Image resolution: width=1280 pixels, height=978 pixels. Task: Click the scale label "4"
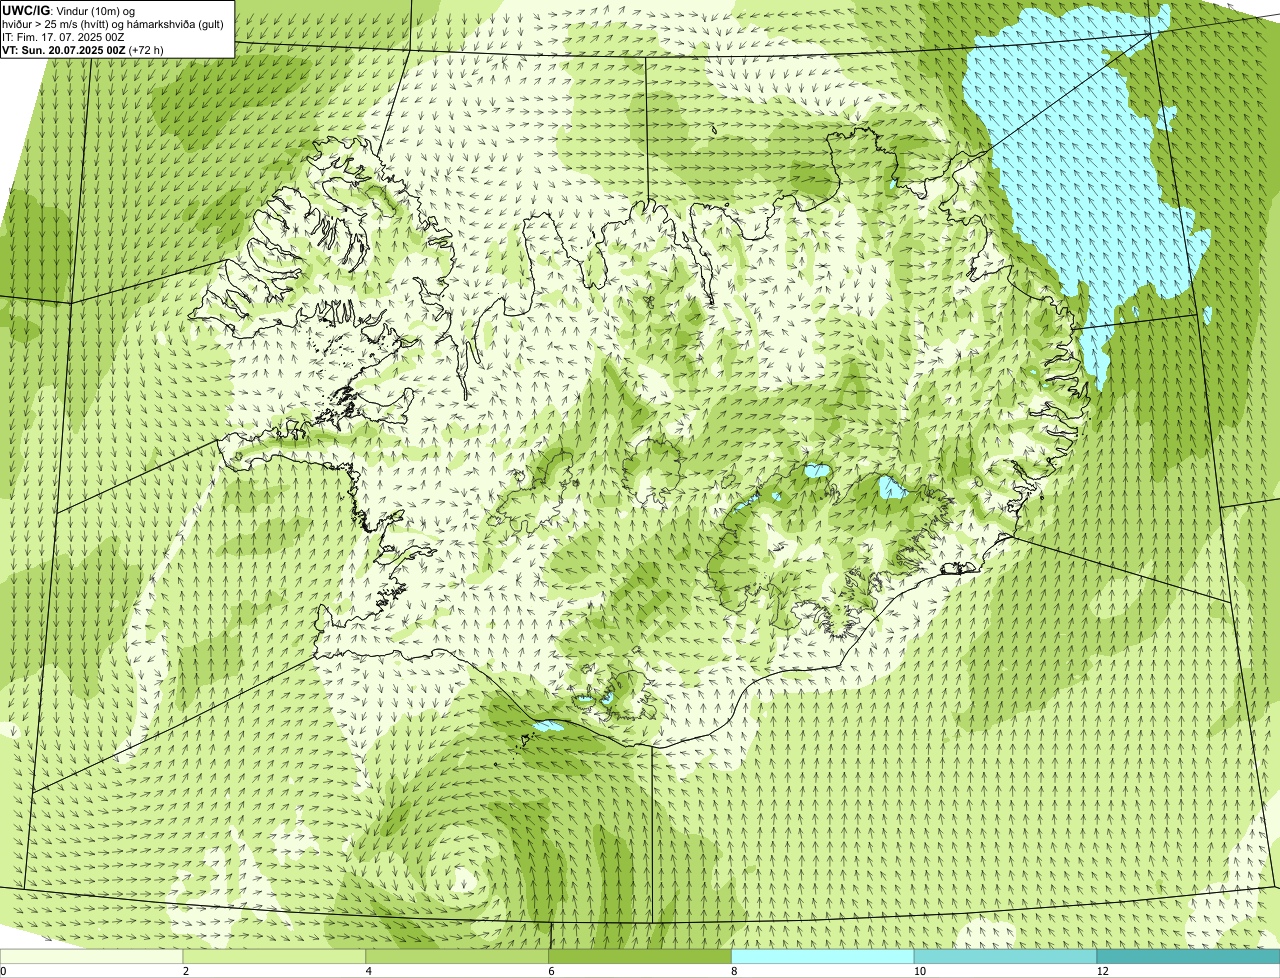coord(368,971)
